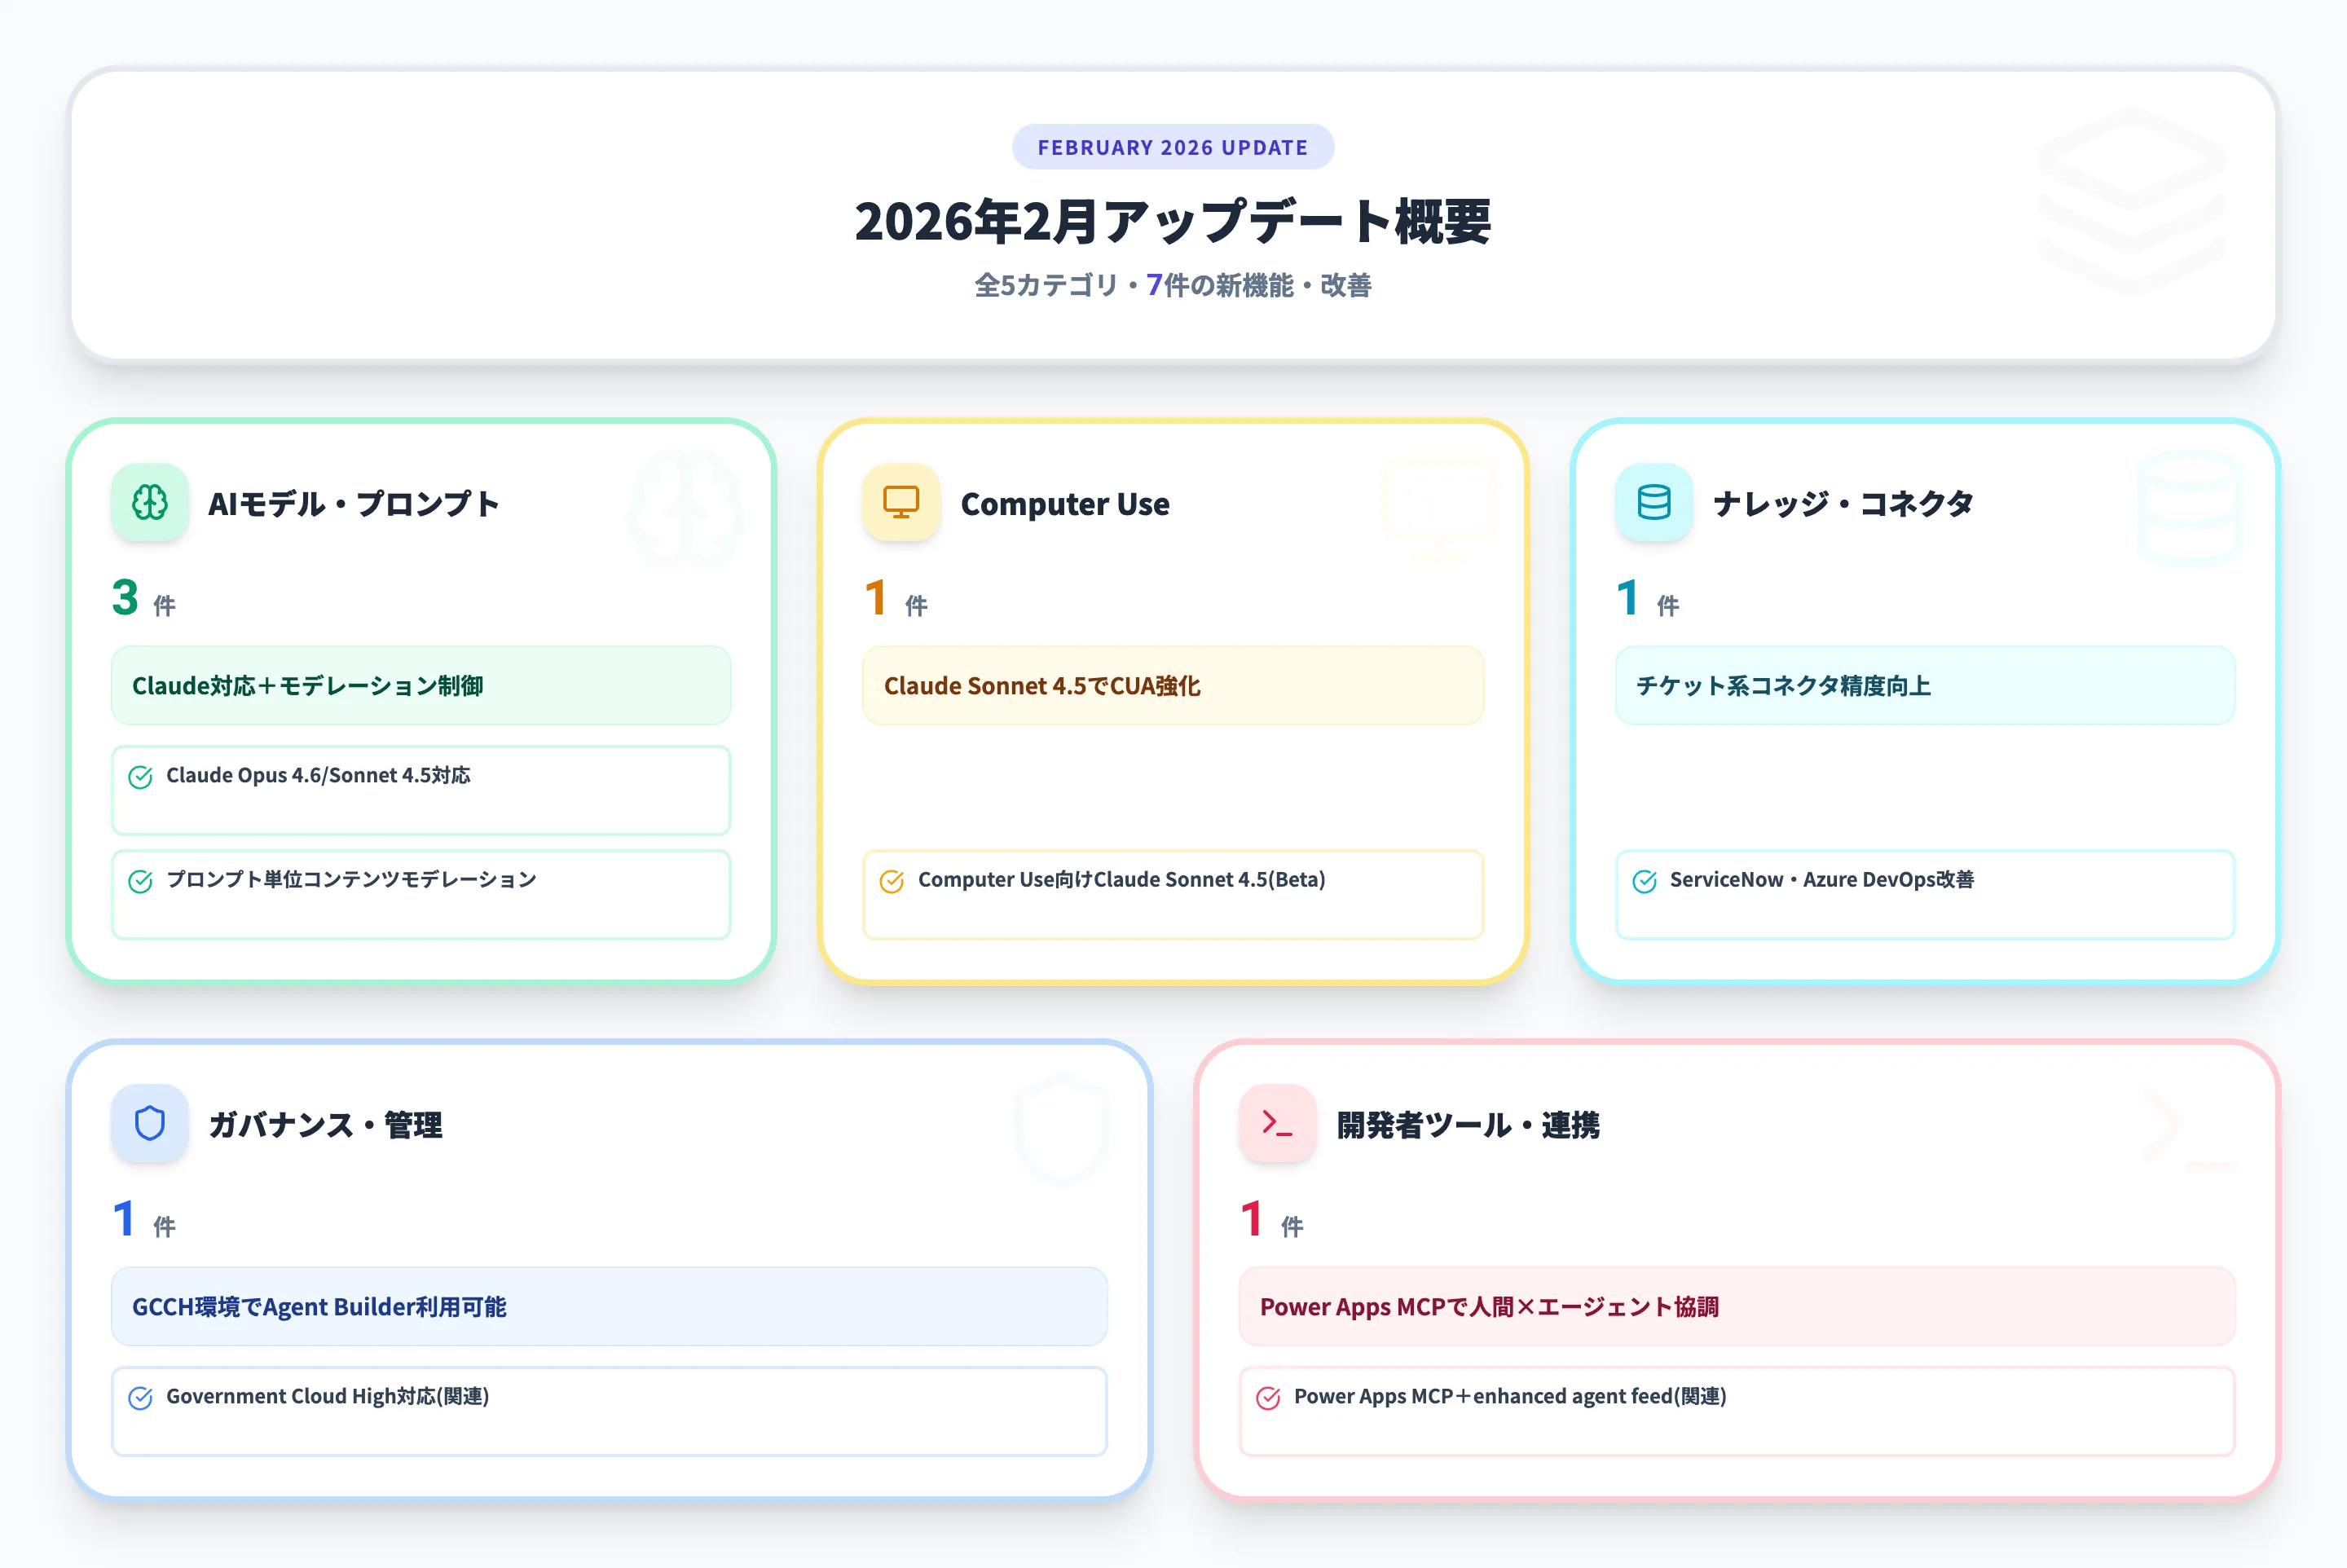Toggle the checkmark beside ServiceNow・Azure DevOps改善
This screenshot has width=2347, height=1568.
tap(1644, 880)
